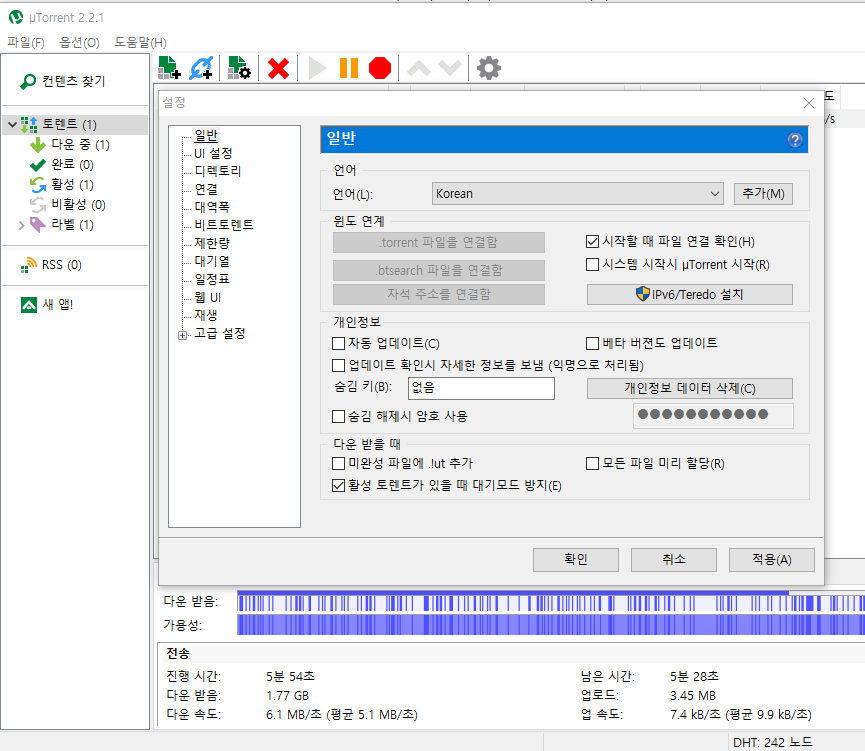Screen dimensions: 865x751
Task: Click the Create New Torrent icon
Action: click(x=239, y=68)
